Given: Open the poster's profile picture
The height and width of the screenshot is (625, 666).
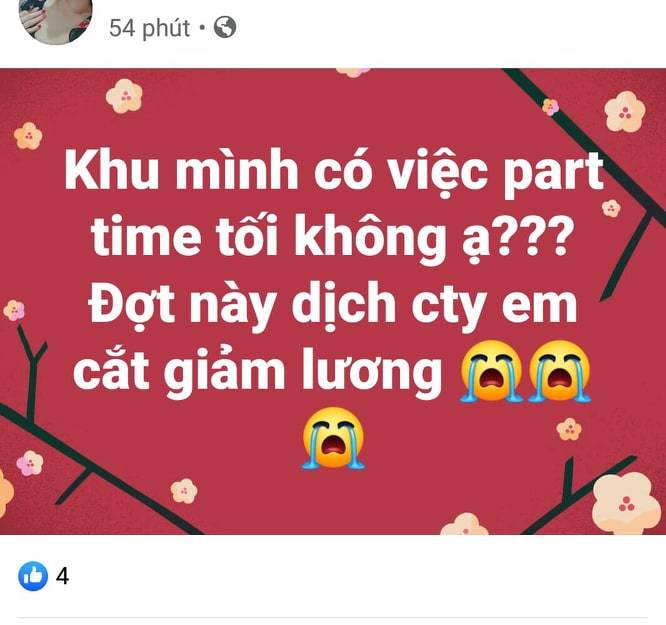Looking at the screenshot, I should pyautogui.click(x=55, y=17).
